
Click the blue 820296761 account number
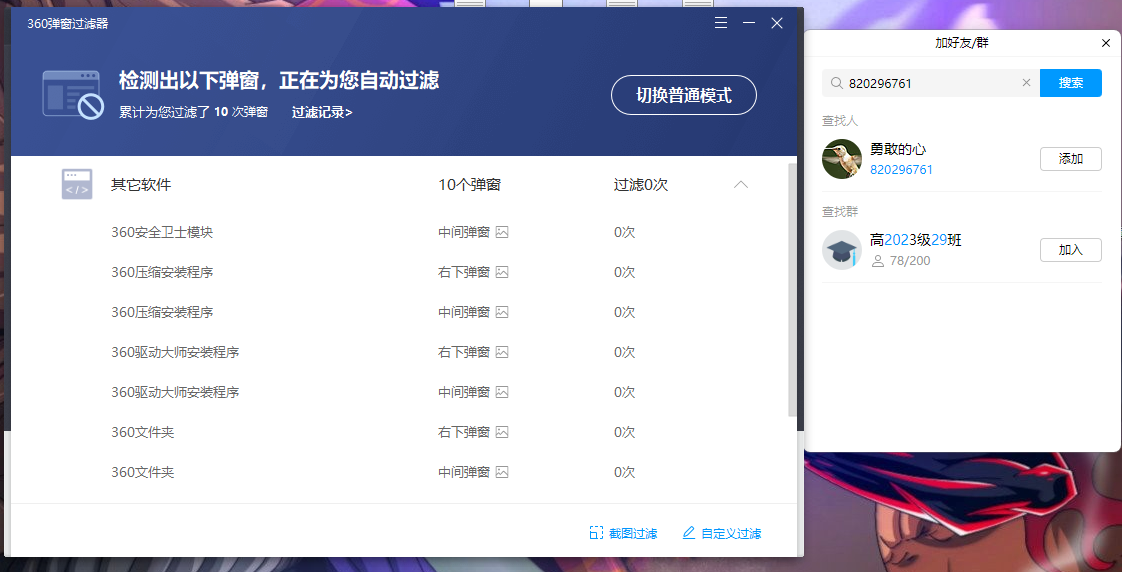901,170
